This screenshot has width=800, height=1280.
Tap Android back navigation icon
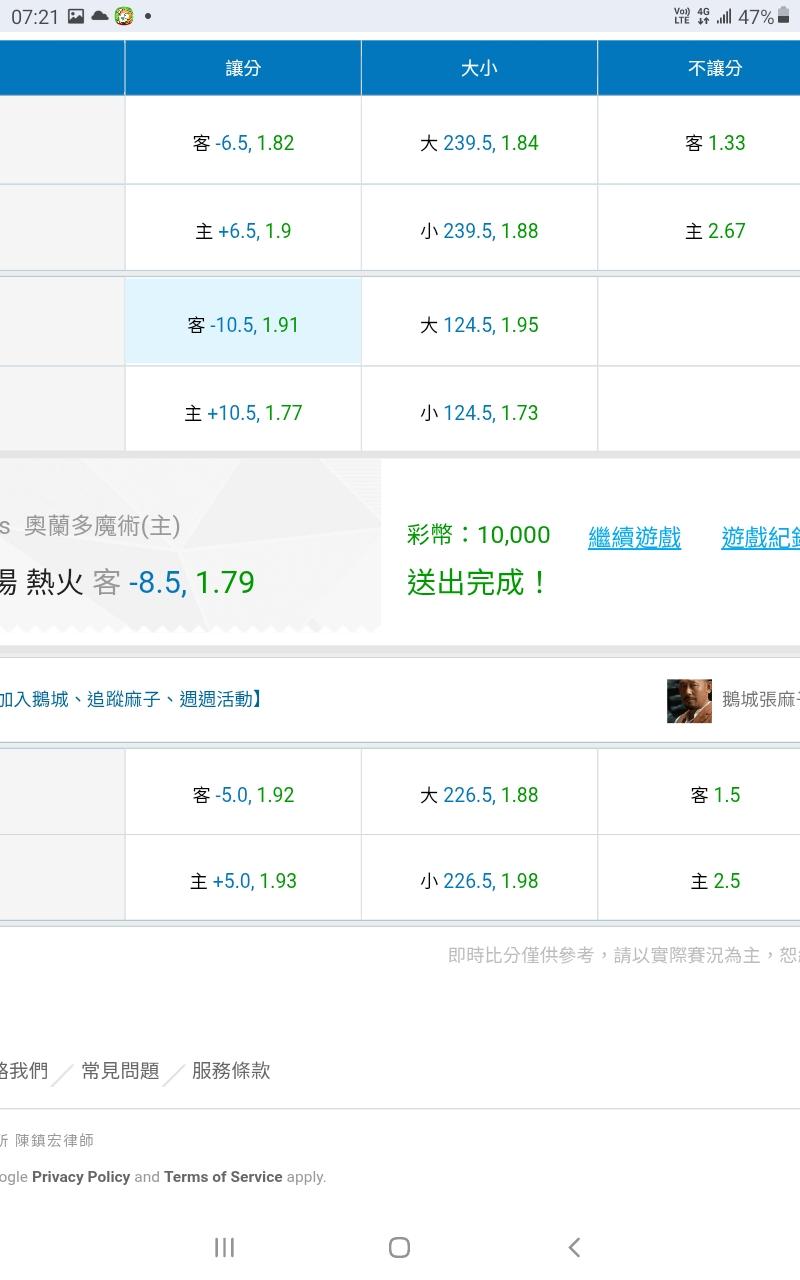point(574,1247)
